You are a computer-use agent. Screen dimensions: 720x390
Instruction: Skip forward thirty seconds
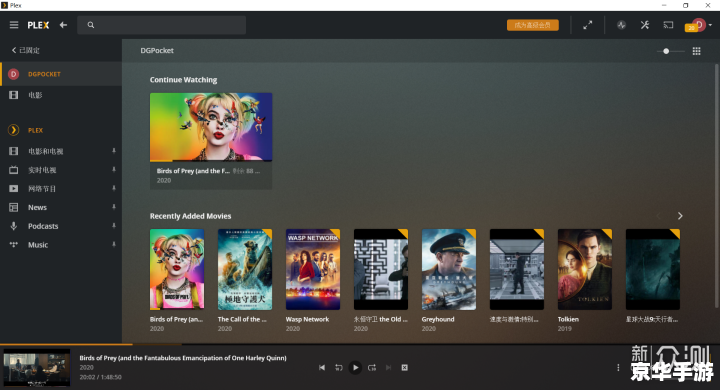[372, 367]
